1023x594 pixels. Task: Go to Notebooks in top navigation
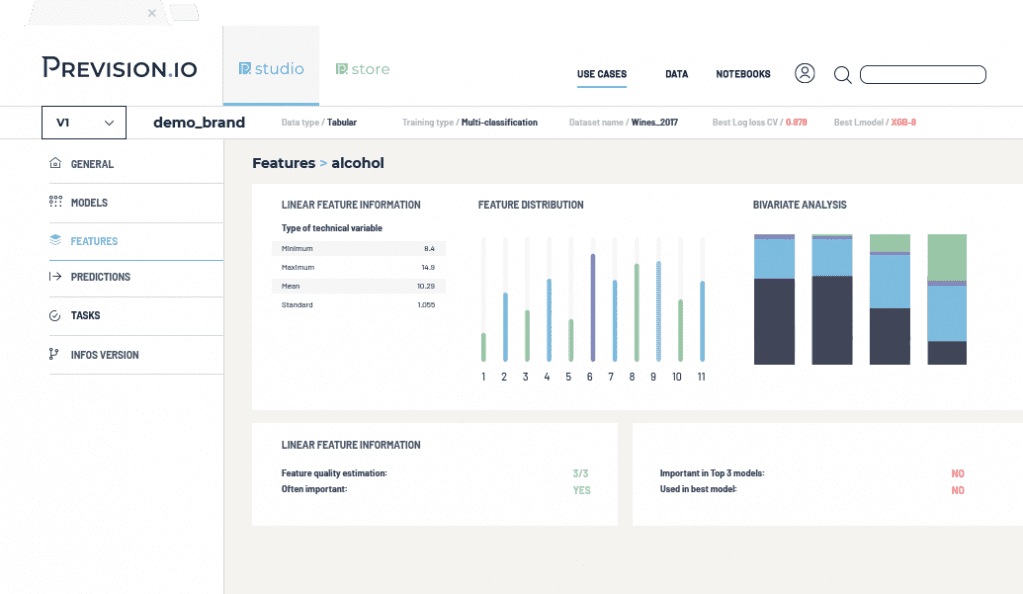pyautogui.click(x=743, y=75)
